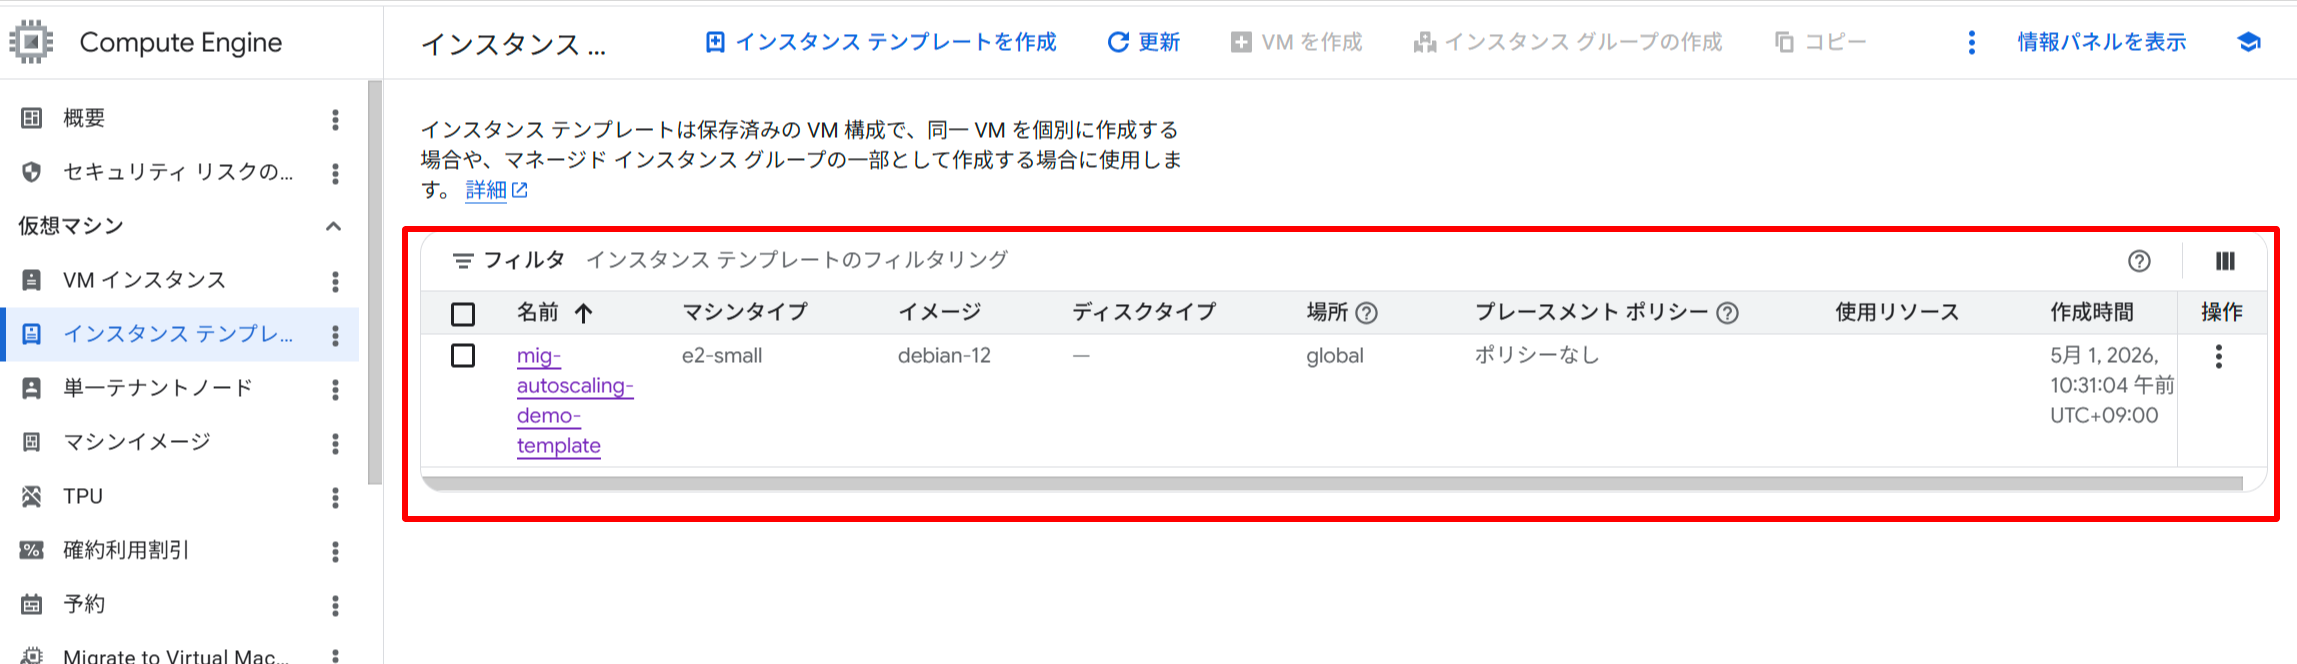Click the VM インスタンス sidebar icon
This screenshot has height=664, width=2297.
[32, 280]
